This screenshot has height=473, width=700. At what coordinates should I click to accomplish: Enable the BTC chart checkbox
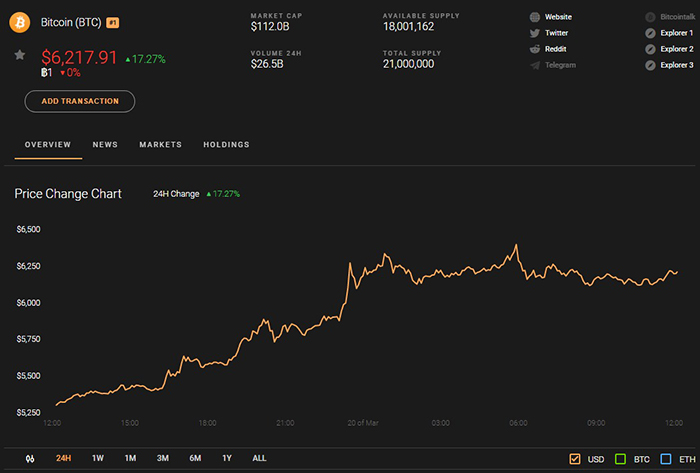tap(620, 459)
